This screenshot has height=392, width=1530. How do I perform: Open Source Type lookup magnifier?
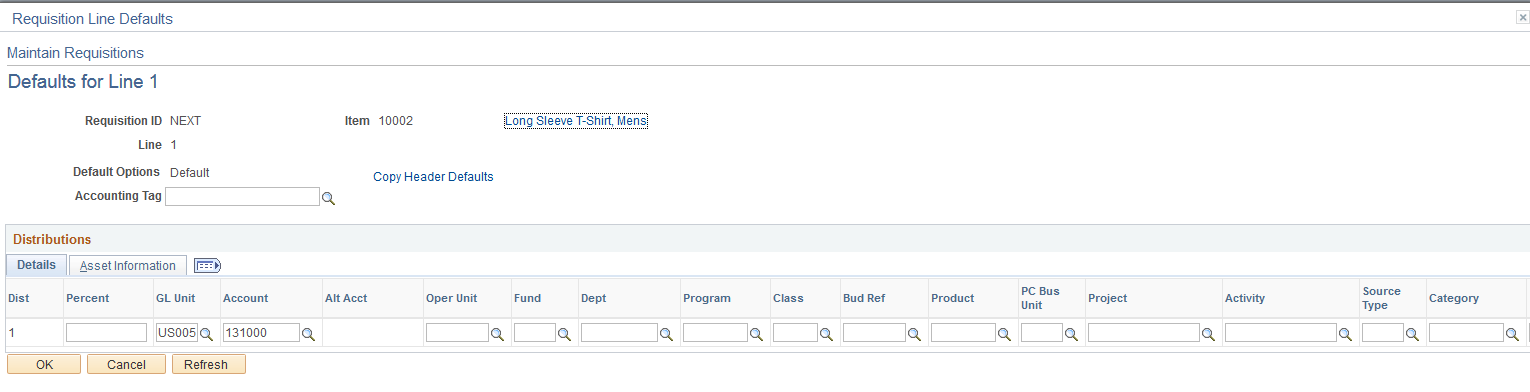pos(1412,334)
